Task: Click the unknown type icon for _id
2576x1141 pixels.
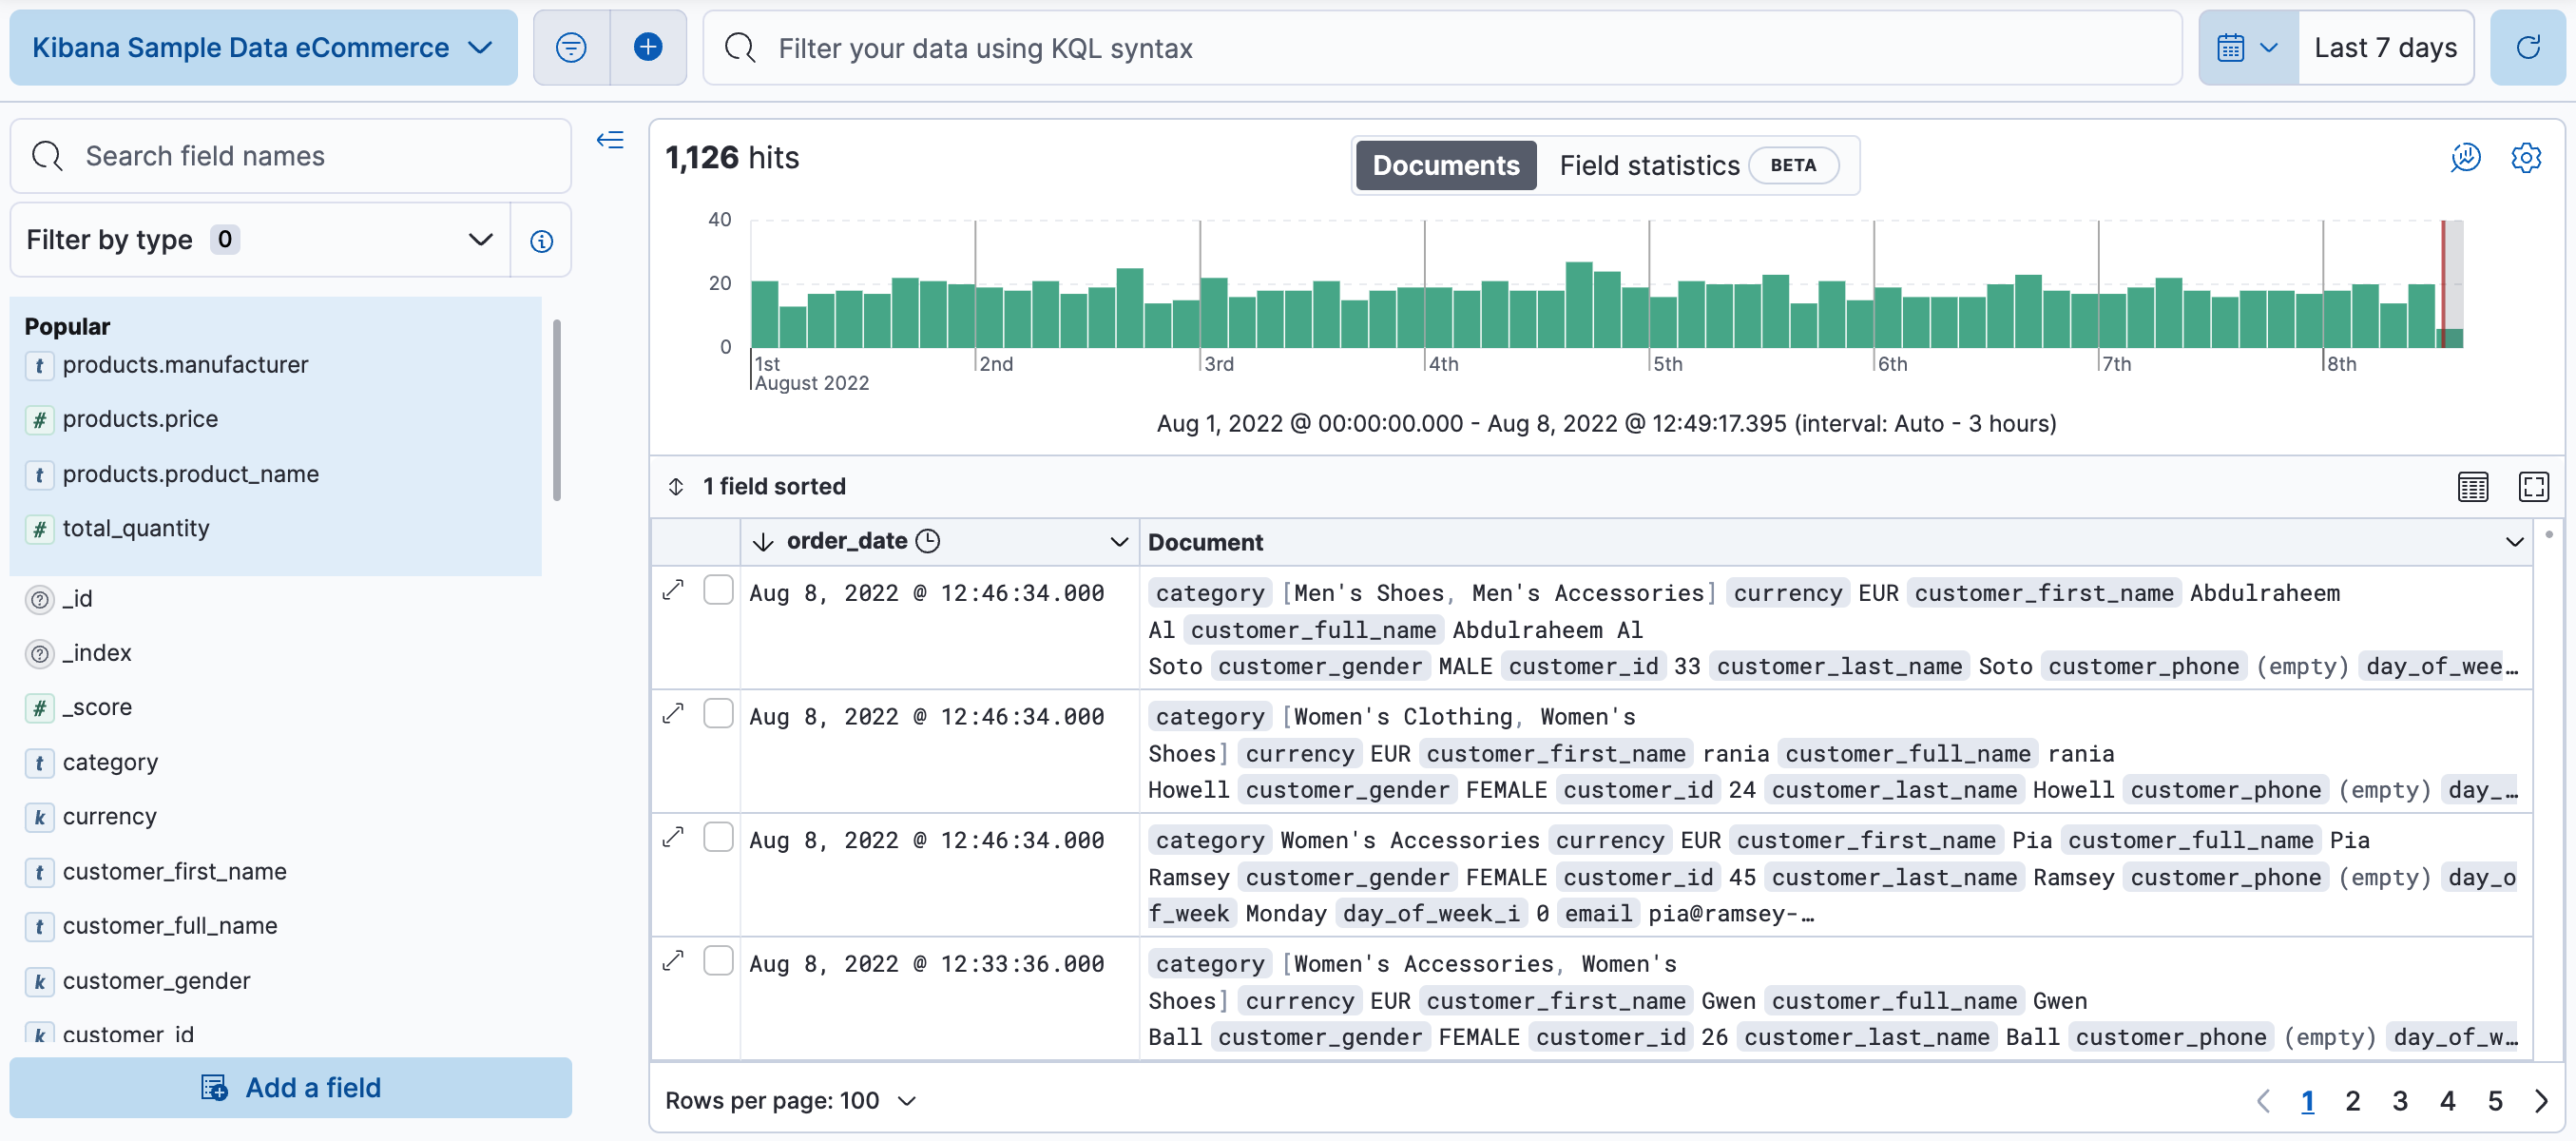Action: point(39,600)
